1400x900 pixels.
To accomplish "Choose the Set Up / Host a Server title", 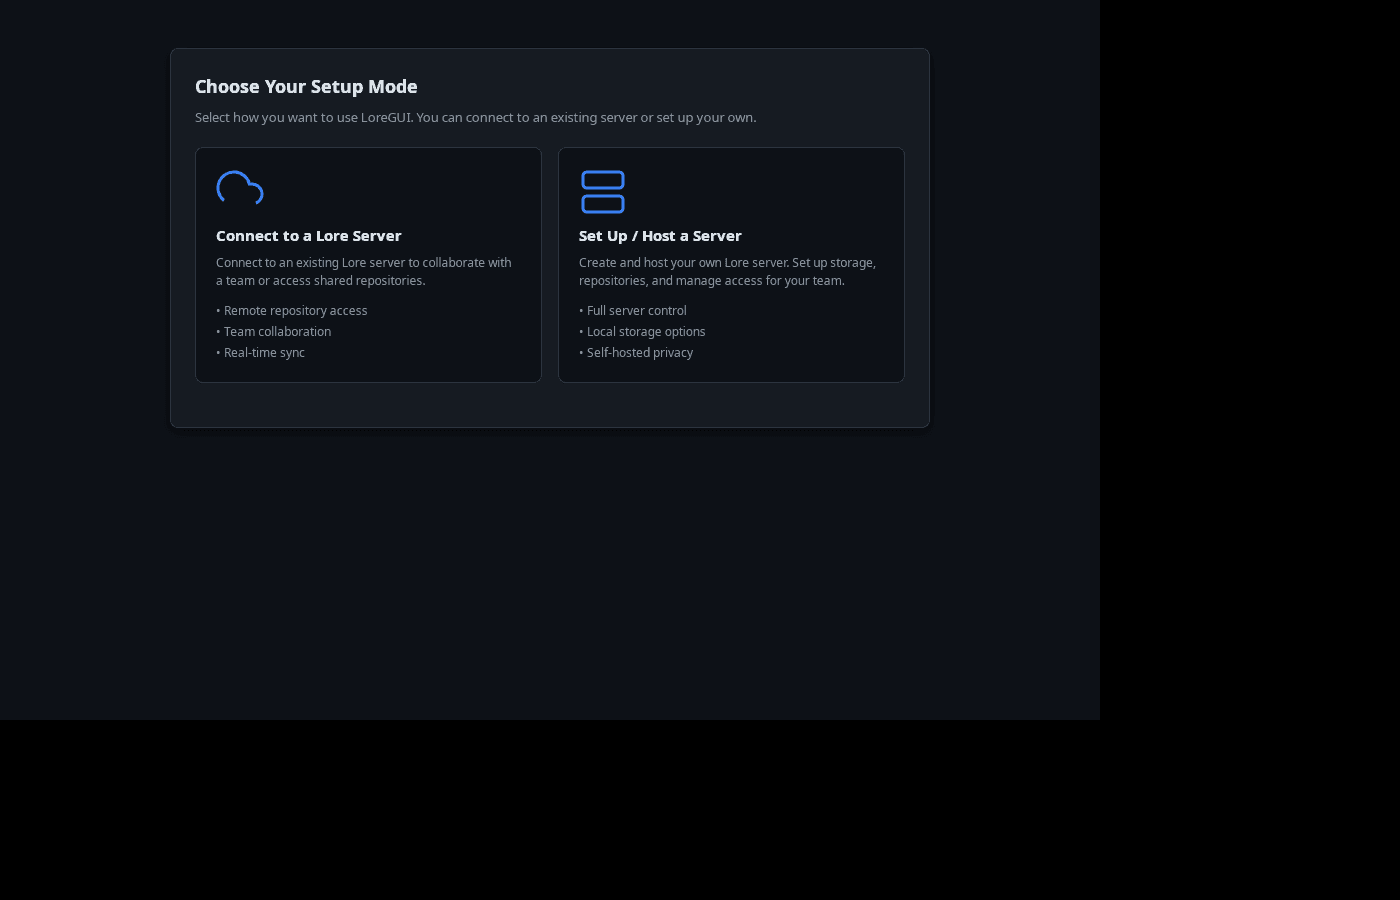I will tap(660, 236).
